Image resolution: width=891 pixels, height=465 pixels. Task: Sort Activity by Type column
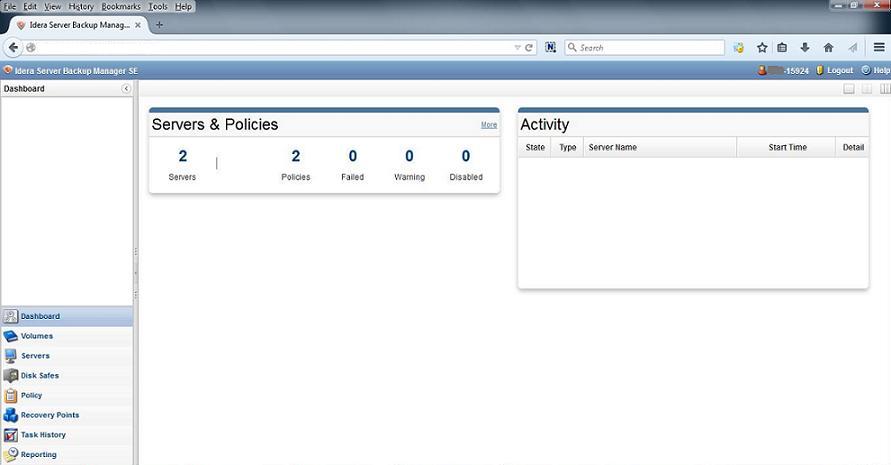(567, 147)
